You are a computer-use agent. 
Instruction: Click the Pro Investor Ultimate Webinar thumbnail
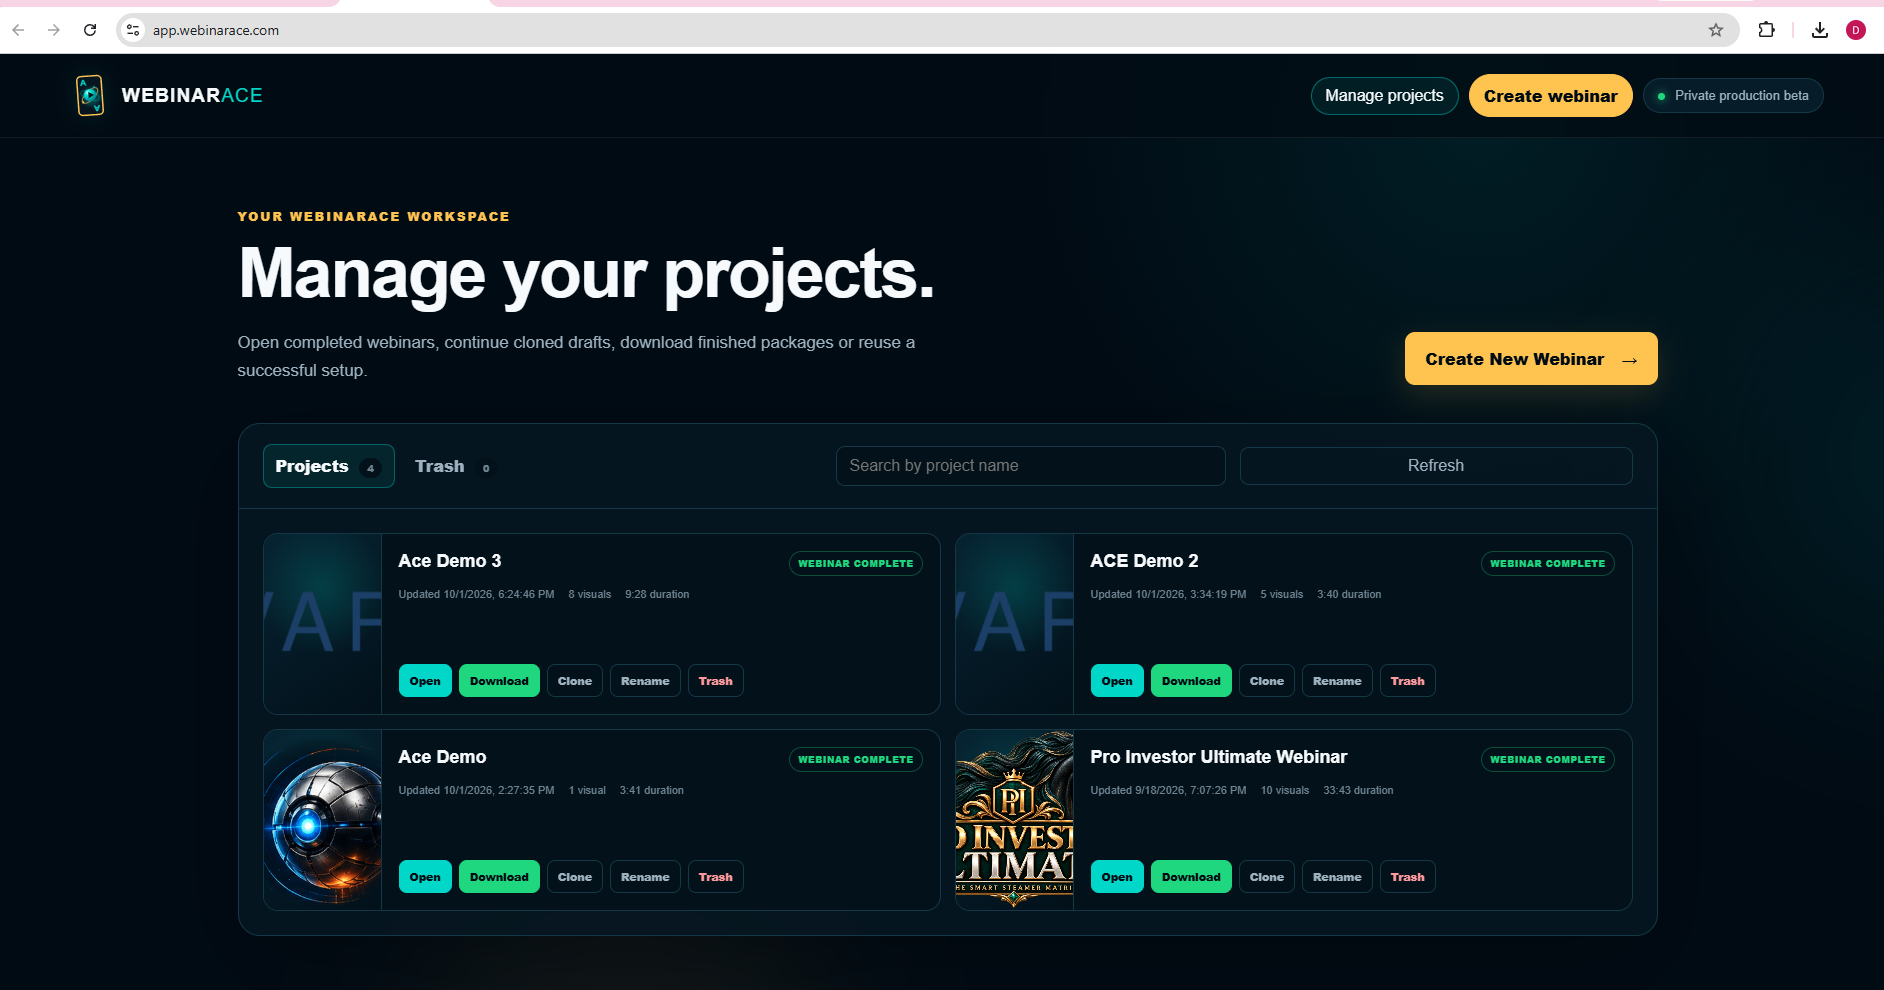click(1015, 820)
